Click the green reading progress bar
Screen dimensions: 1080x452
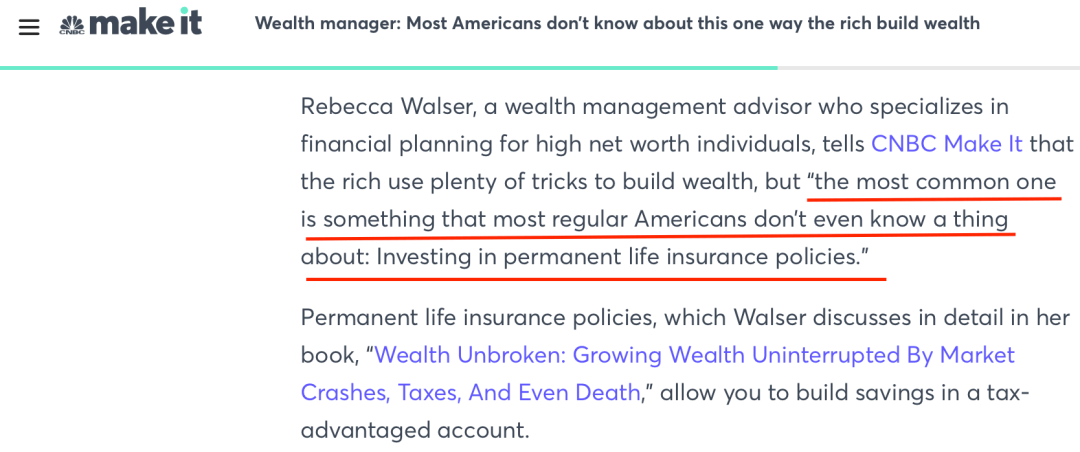point(388,68)
